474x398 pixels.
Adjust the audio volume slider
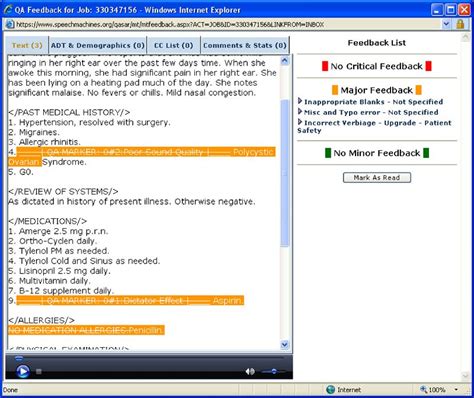[274, 371]
